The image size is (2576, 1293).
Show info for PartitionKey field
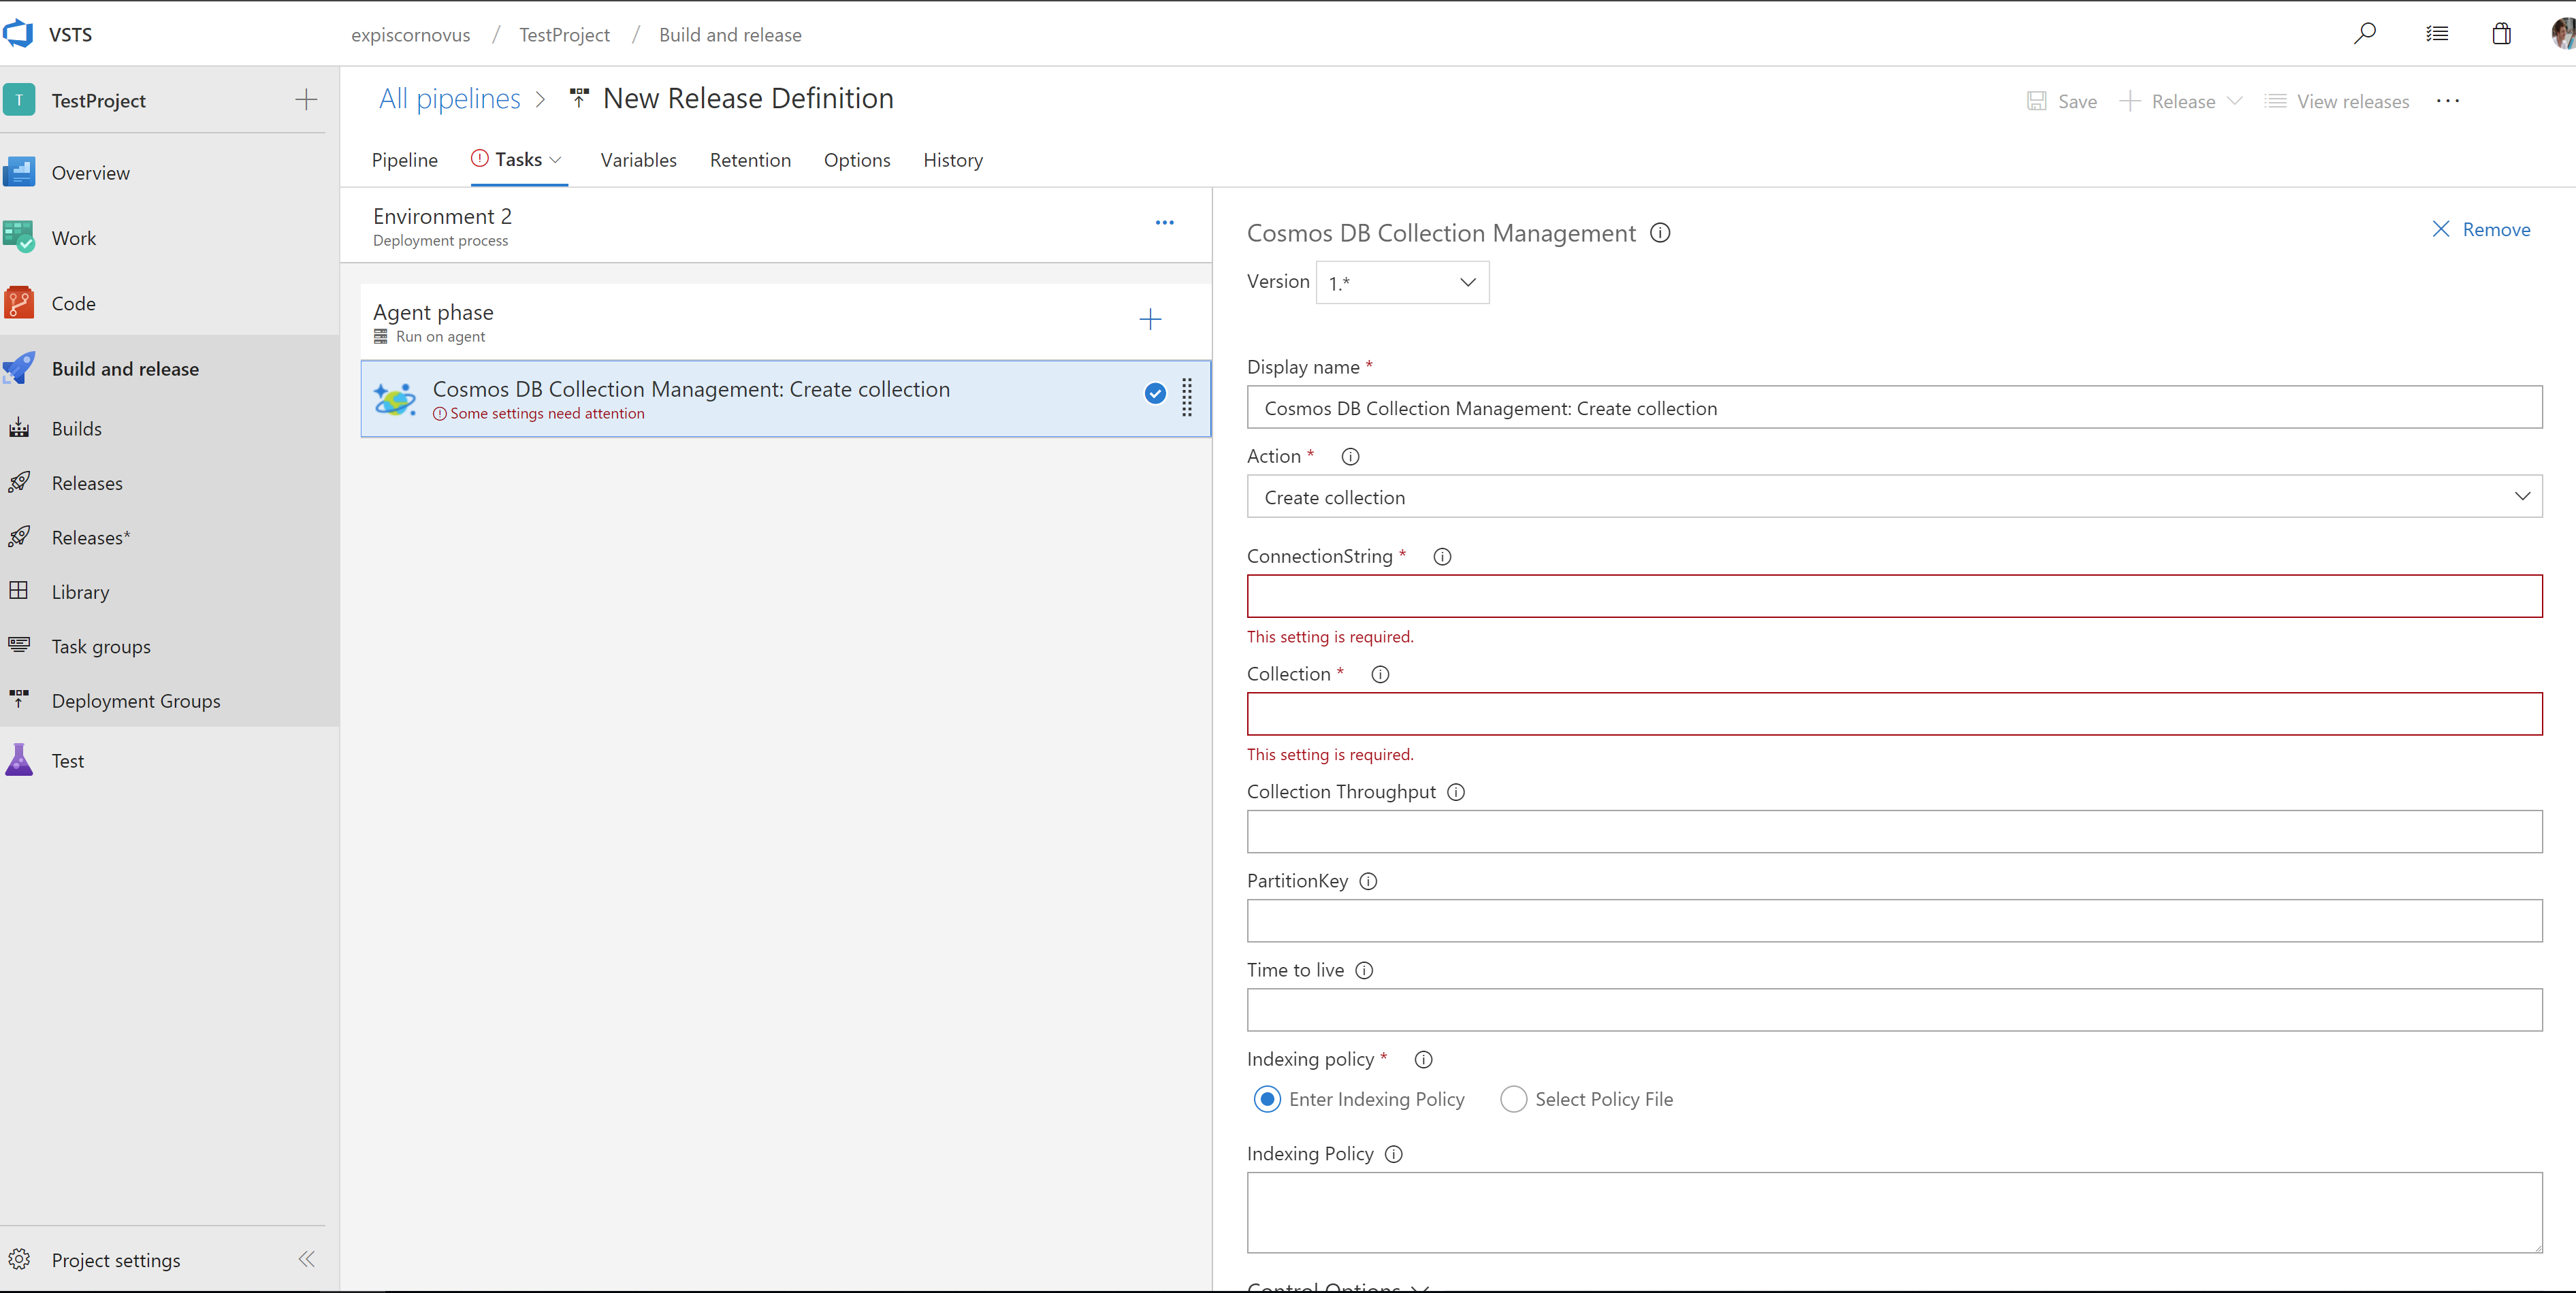pyautogui.click(x=1369, y=881)
